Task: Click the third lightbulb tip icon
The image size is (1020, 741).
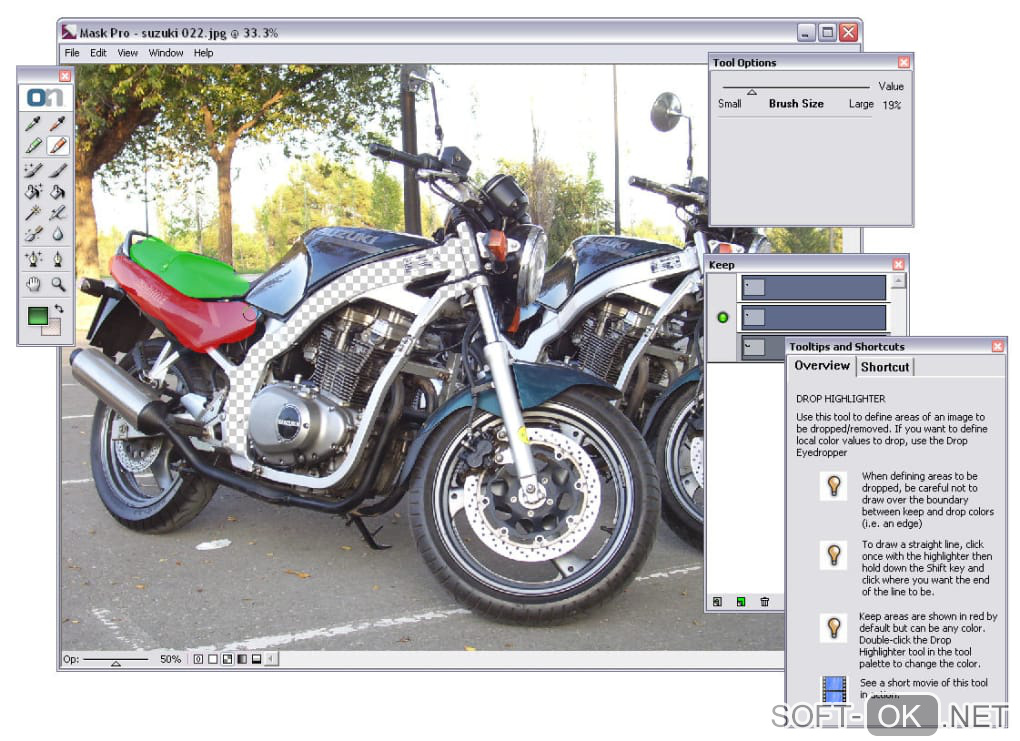Action: pyautogui.click(x=833, y=627)
